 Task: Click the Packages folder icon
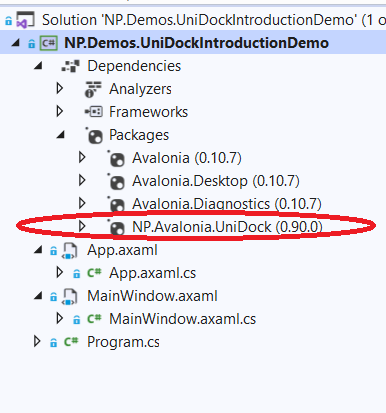(x=94, y=136)
